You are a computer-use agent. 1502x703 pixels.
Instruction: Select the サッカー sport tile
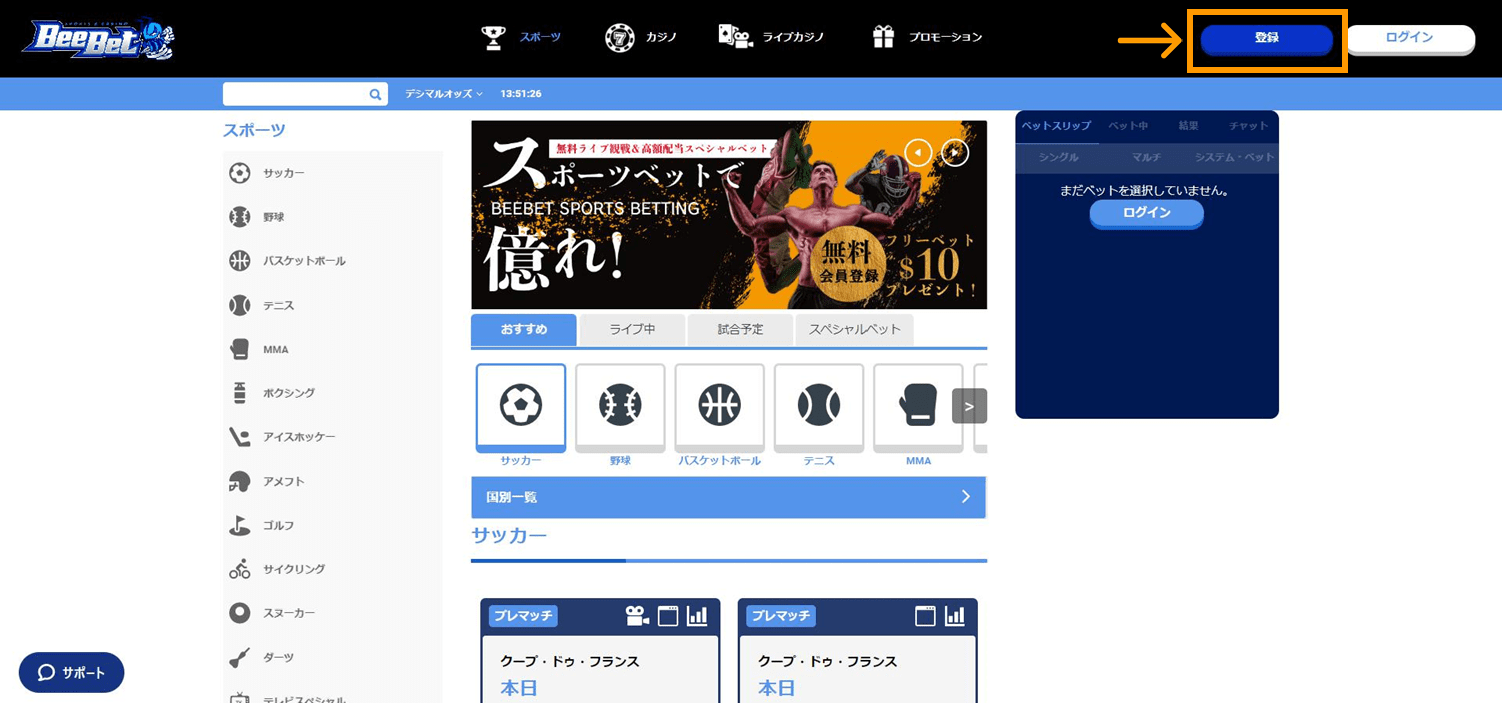[521, 407]
